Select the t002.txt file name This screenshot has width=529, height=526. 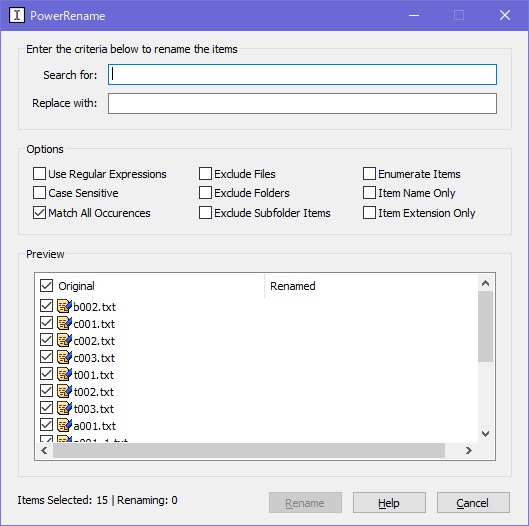click(94, 392)
